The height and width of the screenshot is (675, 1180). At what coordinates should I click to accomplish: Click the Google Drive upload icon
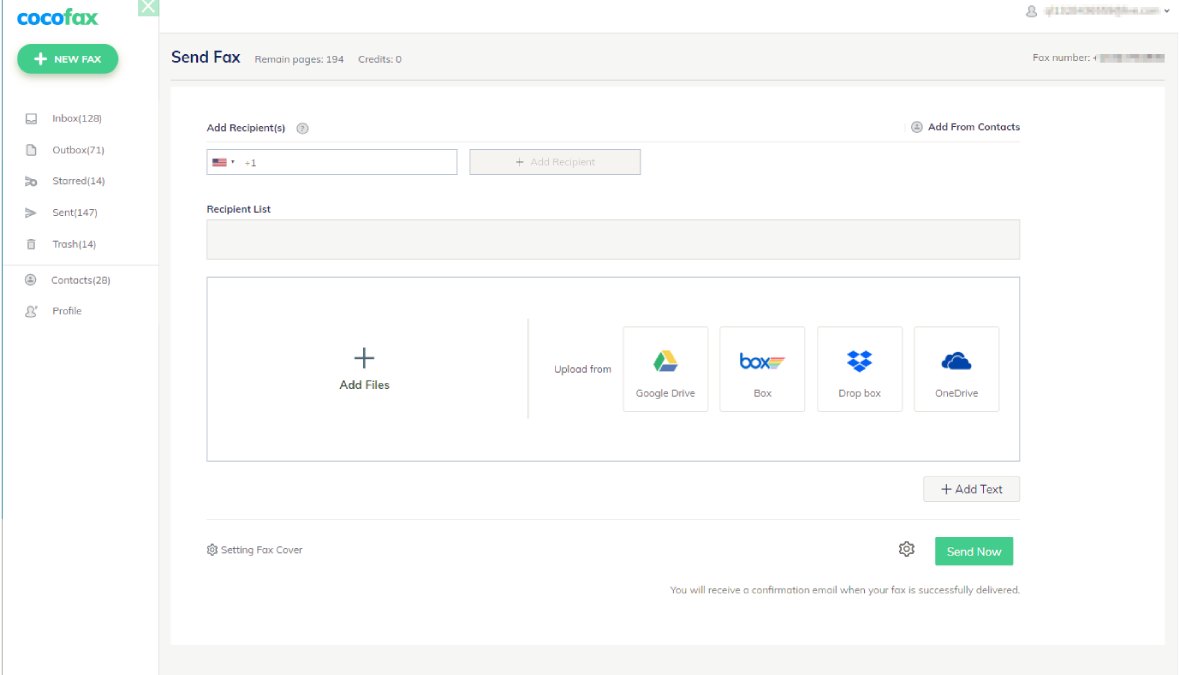pos(665,369)
